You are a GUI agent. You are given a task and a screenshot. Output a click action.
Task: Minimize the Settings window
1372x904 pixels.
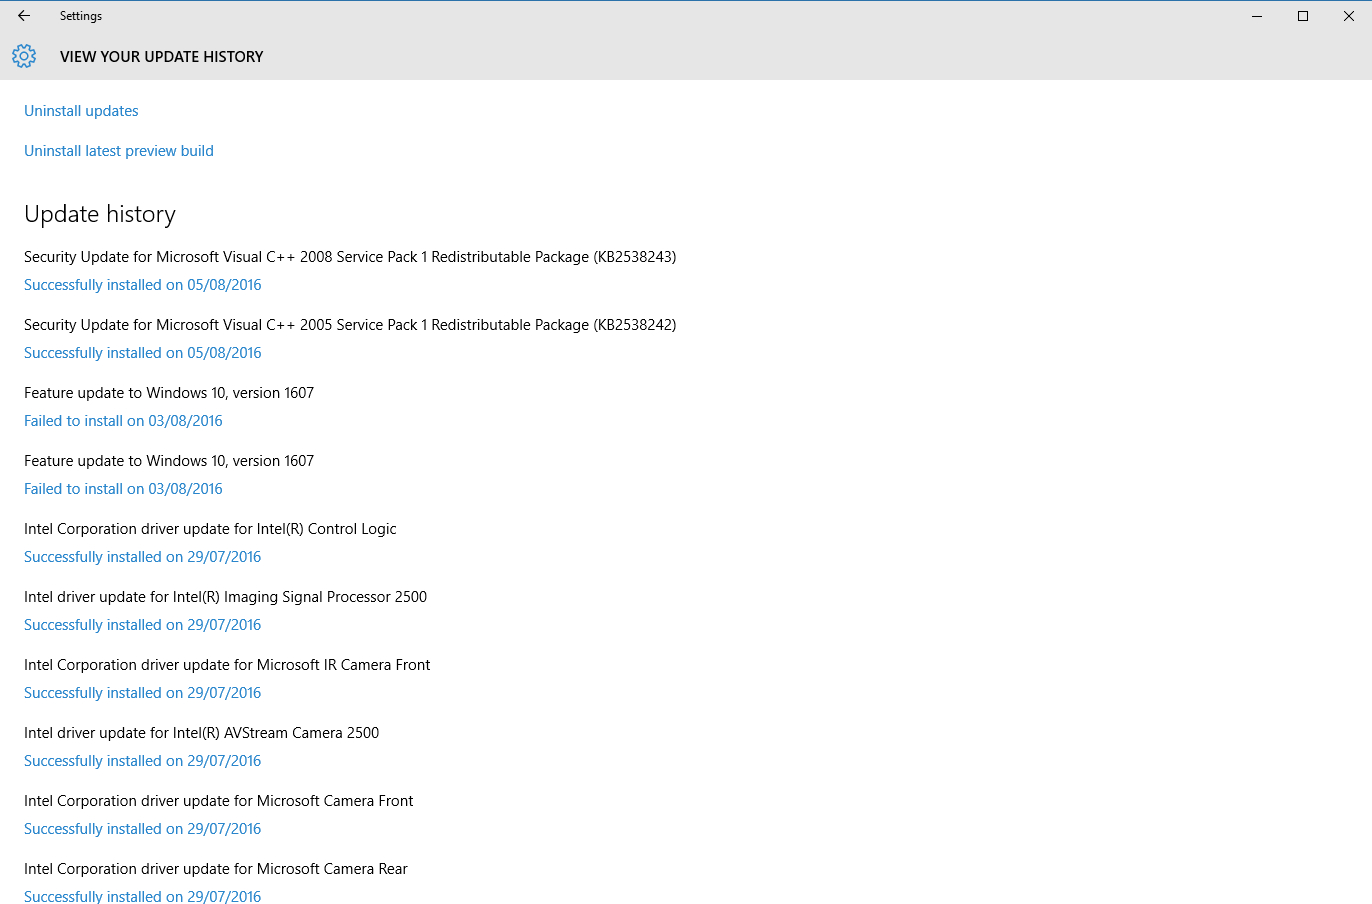(1257, 16)
